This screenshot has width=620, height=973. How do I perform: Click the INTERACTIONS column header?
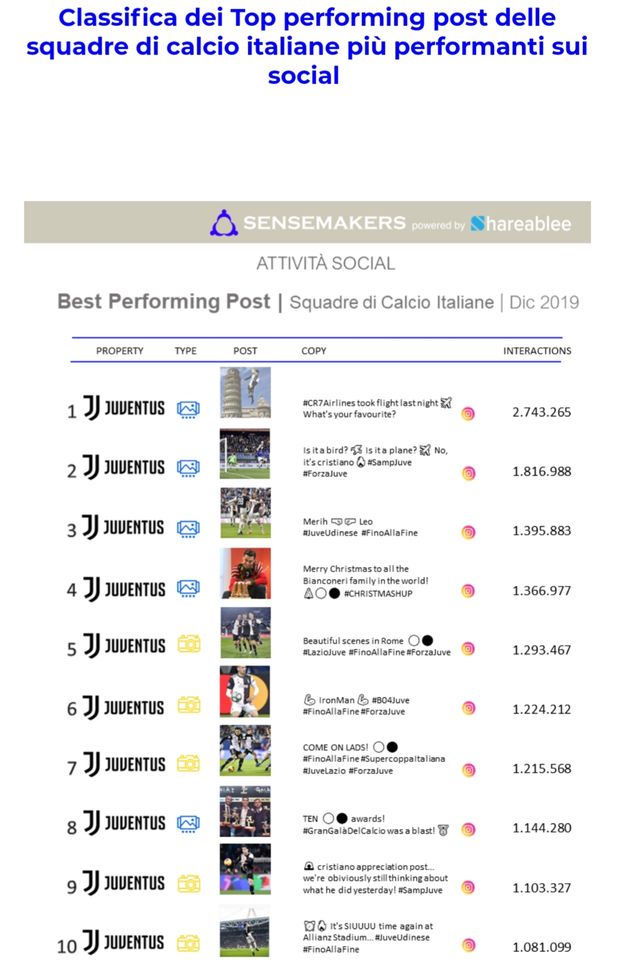[537, 351]
